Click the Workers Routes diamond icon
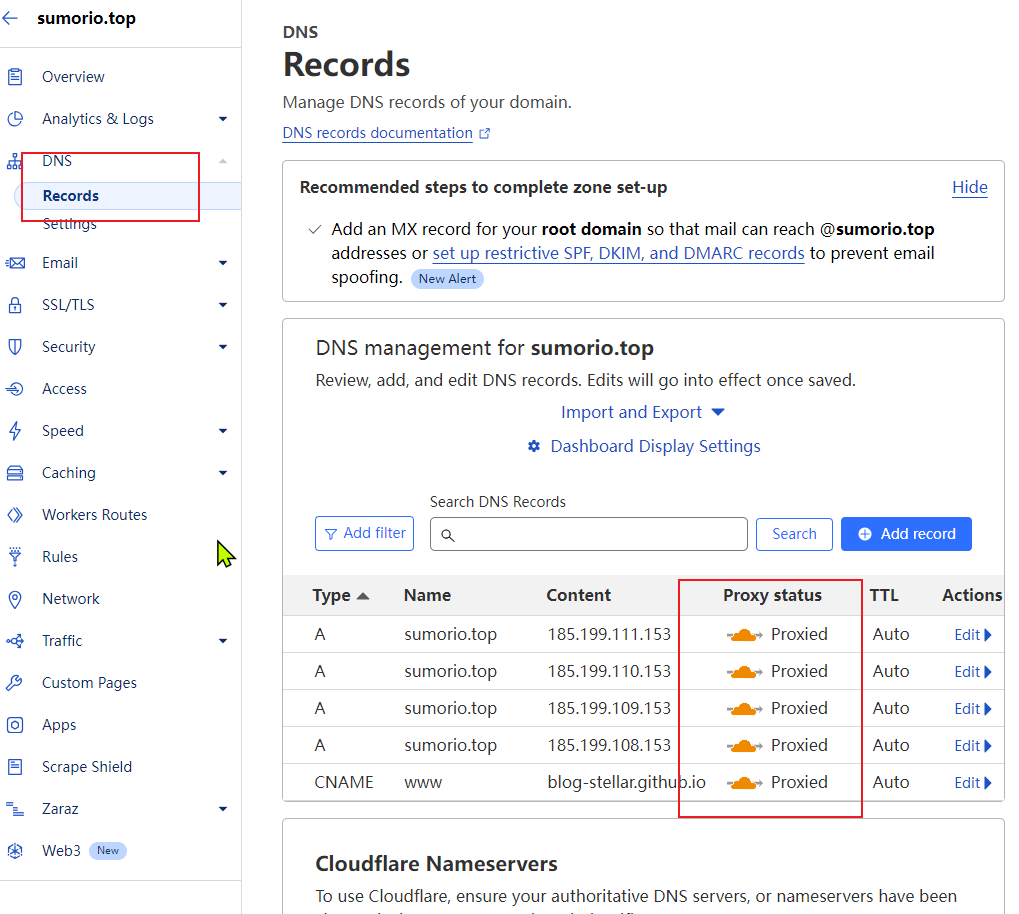The height and width of the screenshot is (914, 1019). coord(15,515)
